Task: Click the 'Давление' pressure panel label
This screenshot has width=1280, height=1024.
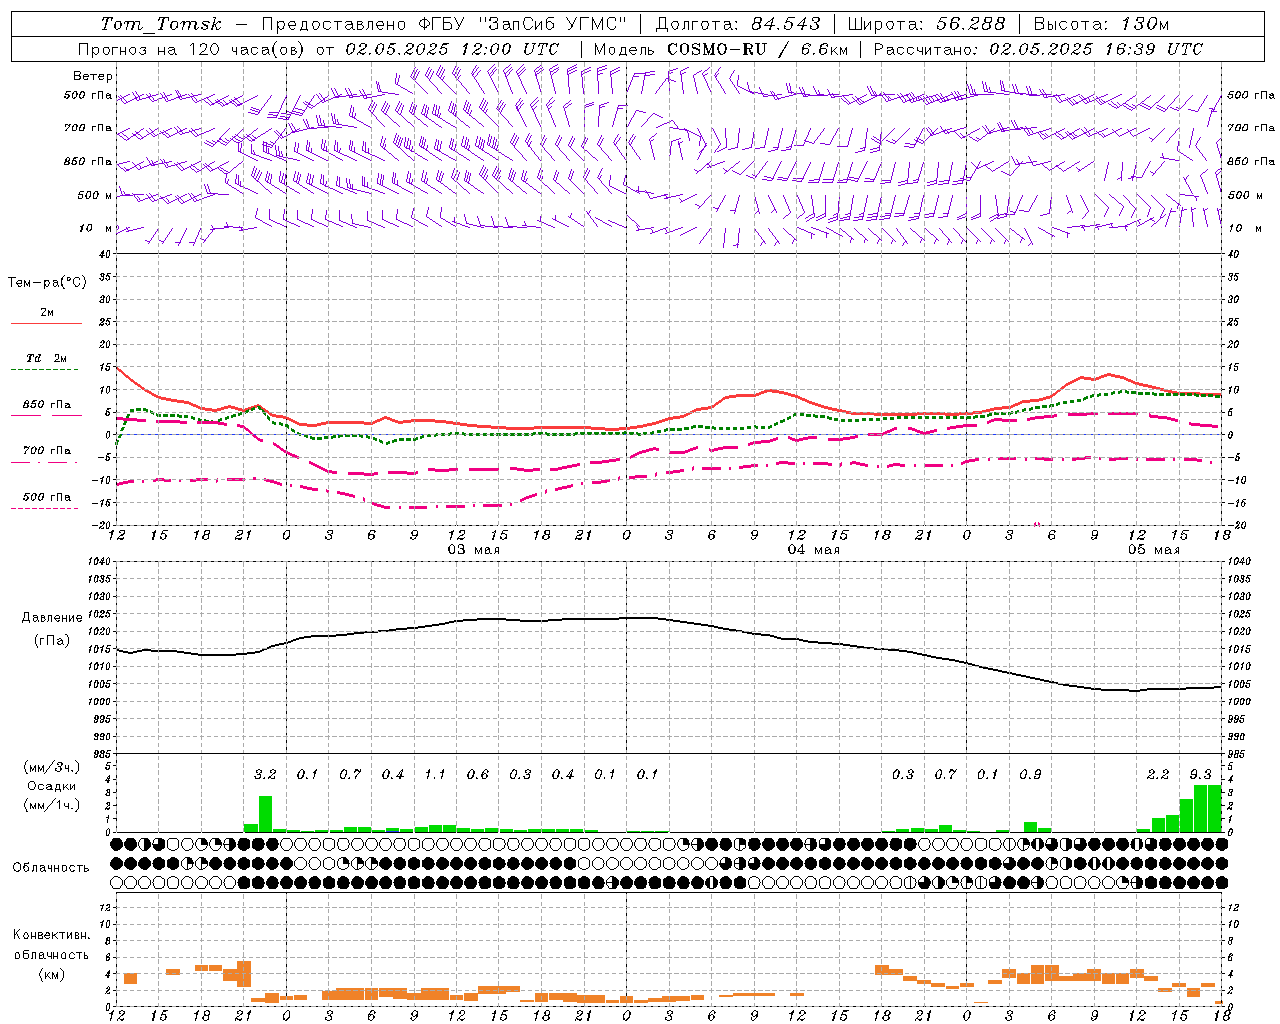Action: pos(52,618)
